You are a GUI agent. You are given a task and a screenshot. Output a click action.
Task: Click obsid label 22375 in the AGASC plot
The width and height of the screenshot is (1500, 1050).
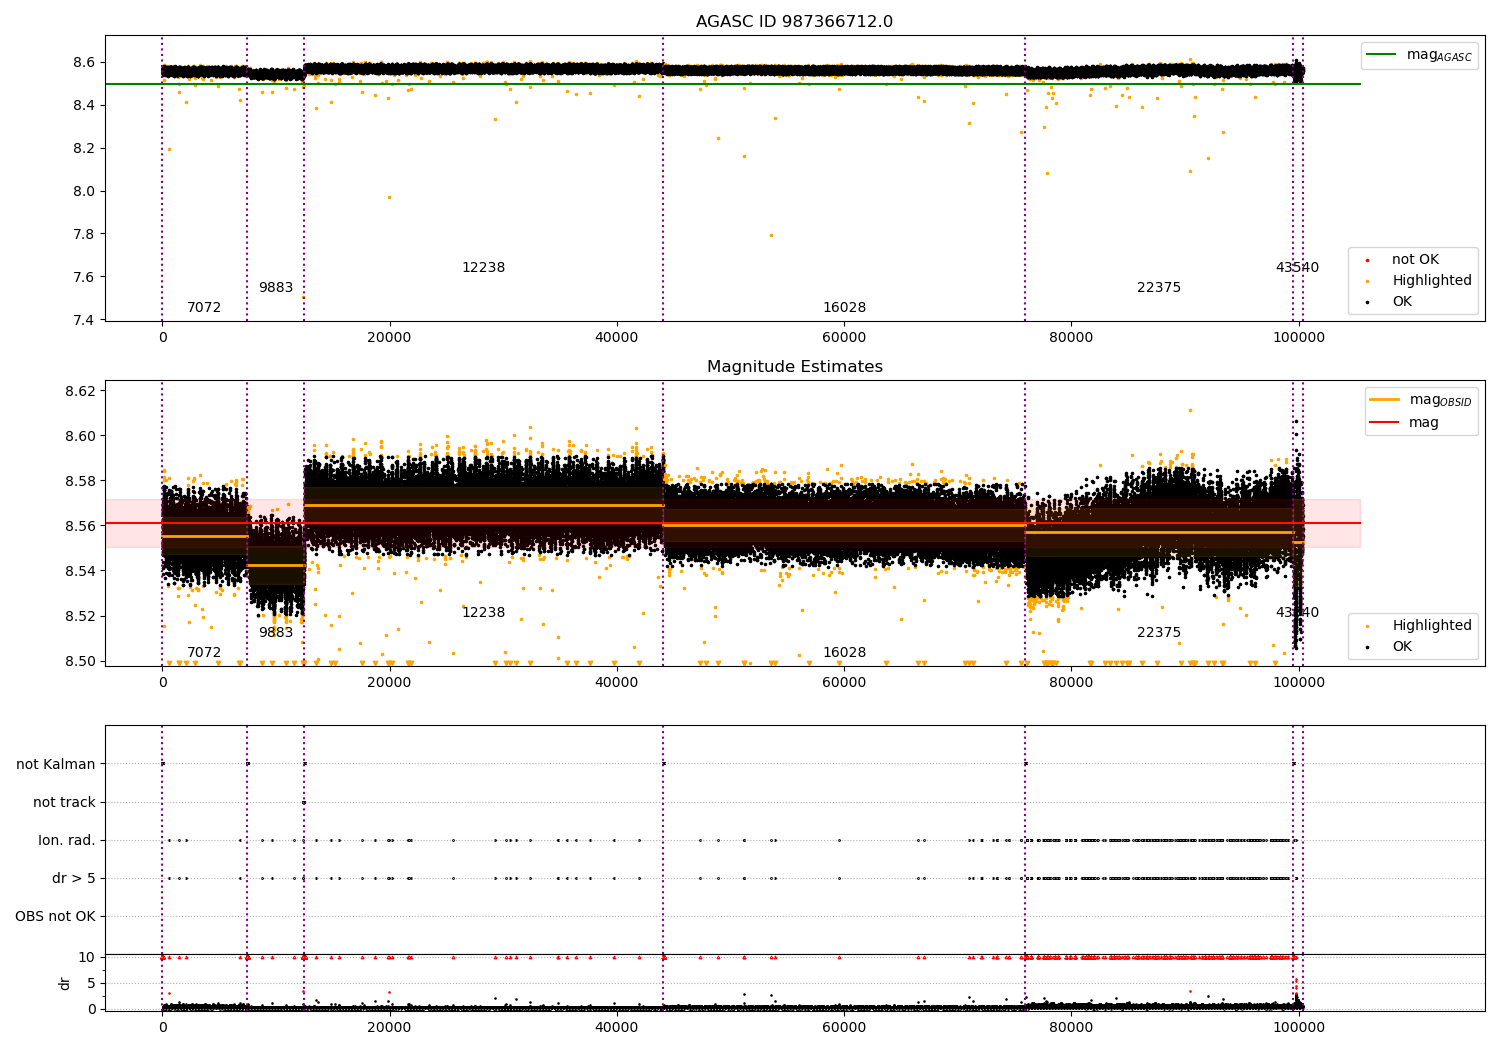(1159, 288)
